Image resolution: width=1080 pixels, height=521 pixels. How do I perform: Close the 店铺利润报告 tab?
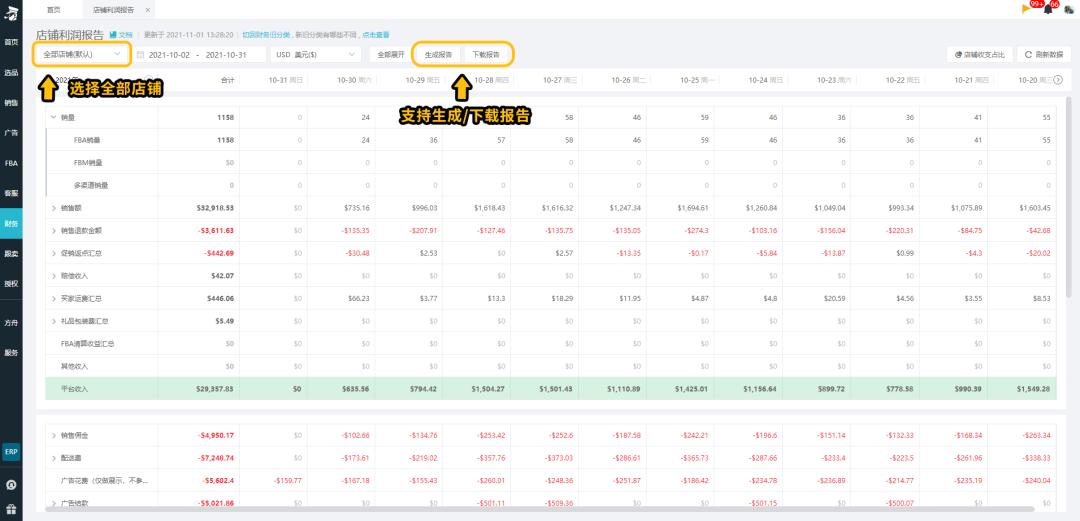pos(148,9)
